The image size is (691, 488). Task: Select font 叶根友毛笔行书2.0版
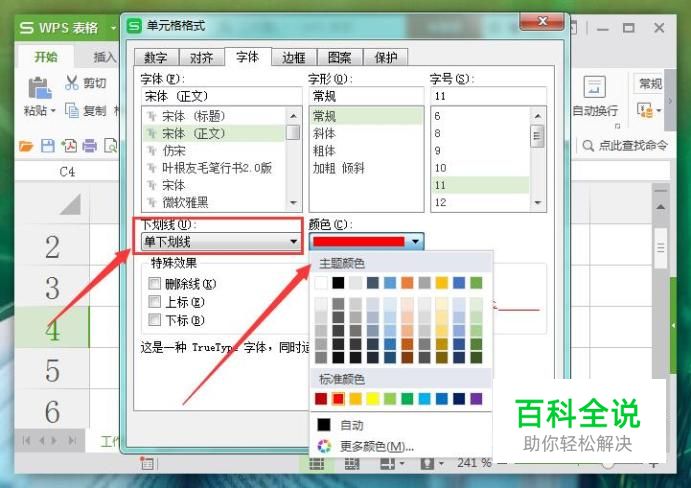click(214, 168)
